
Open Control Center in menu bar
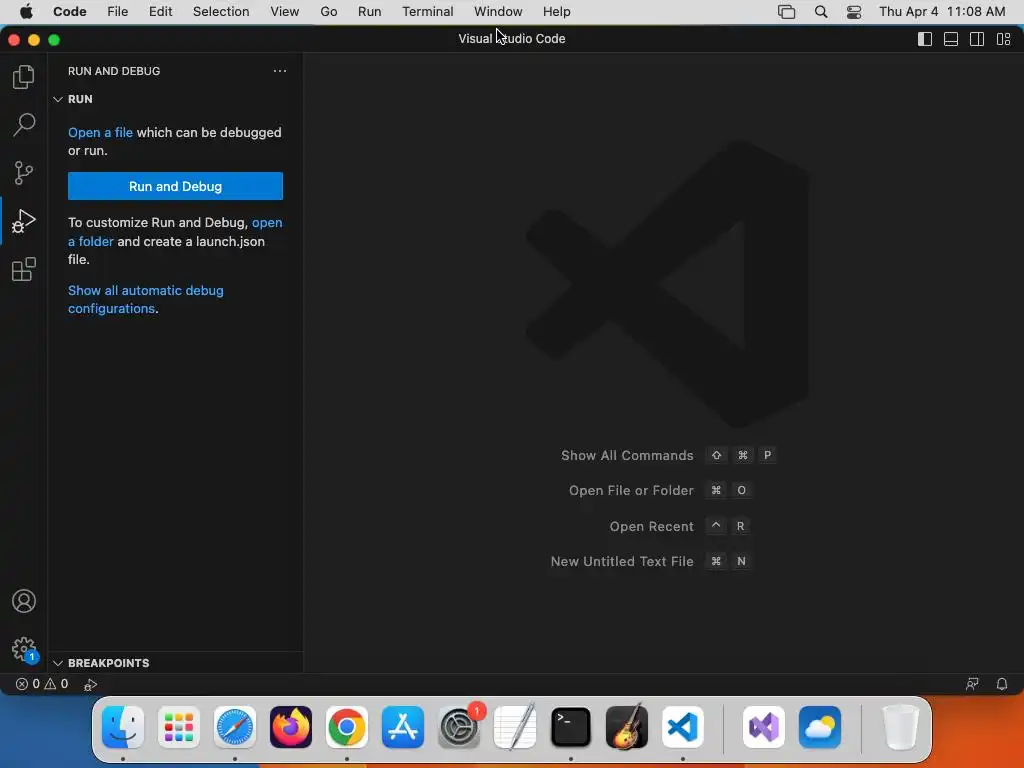[x=854, y=12]
